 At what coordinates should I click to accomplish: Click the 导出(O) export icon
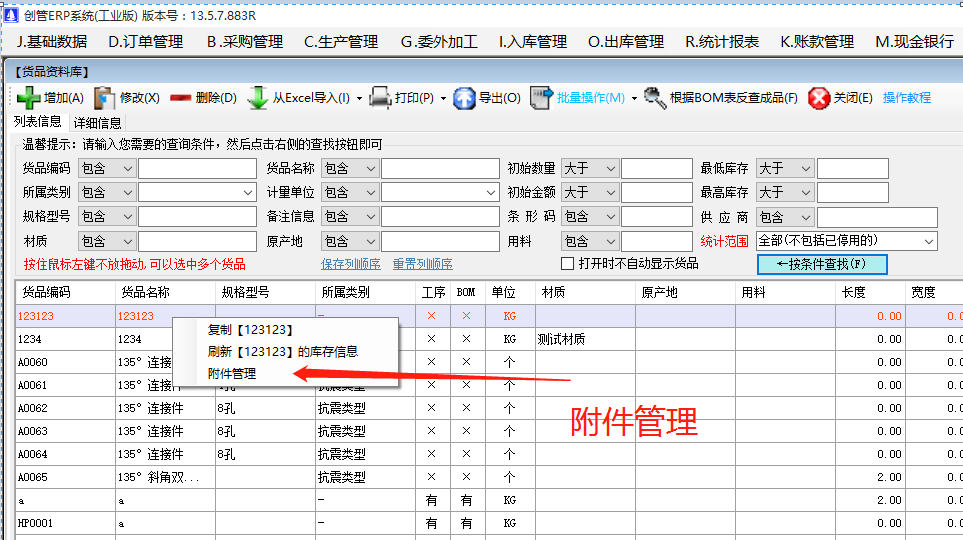coord(464,98)
